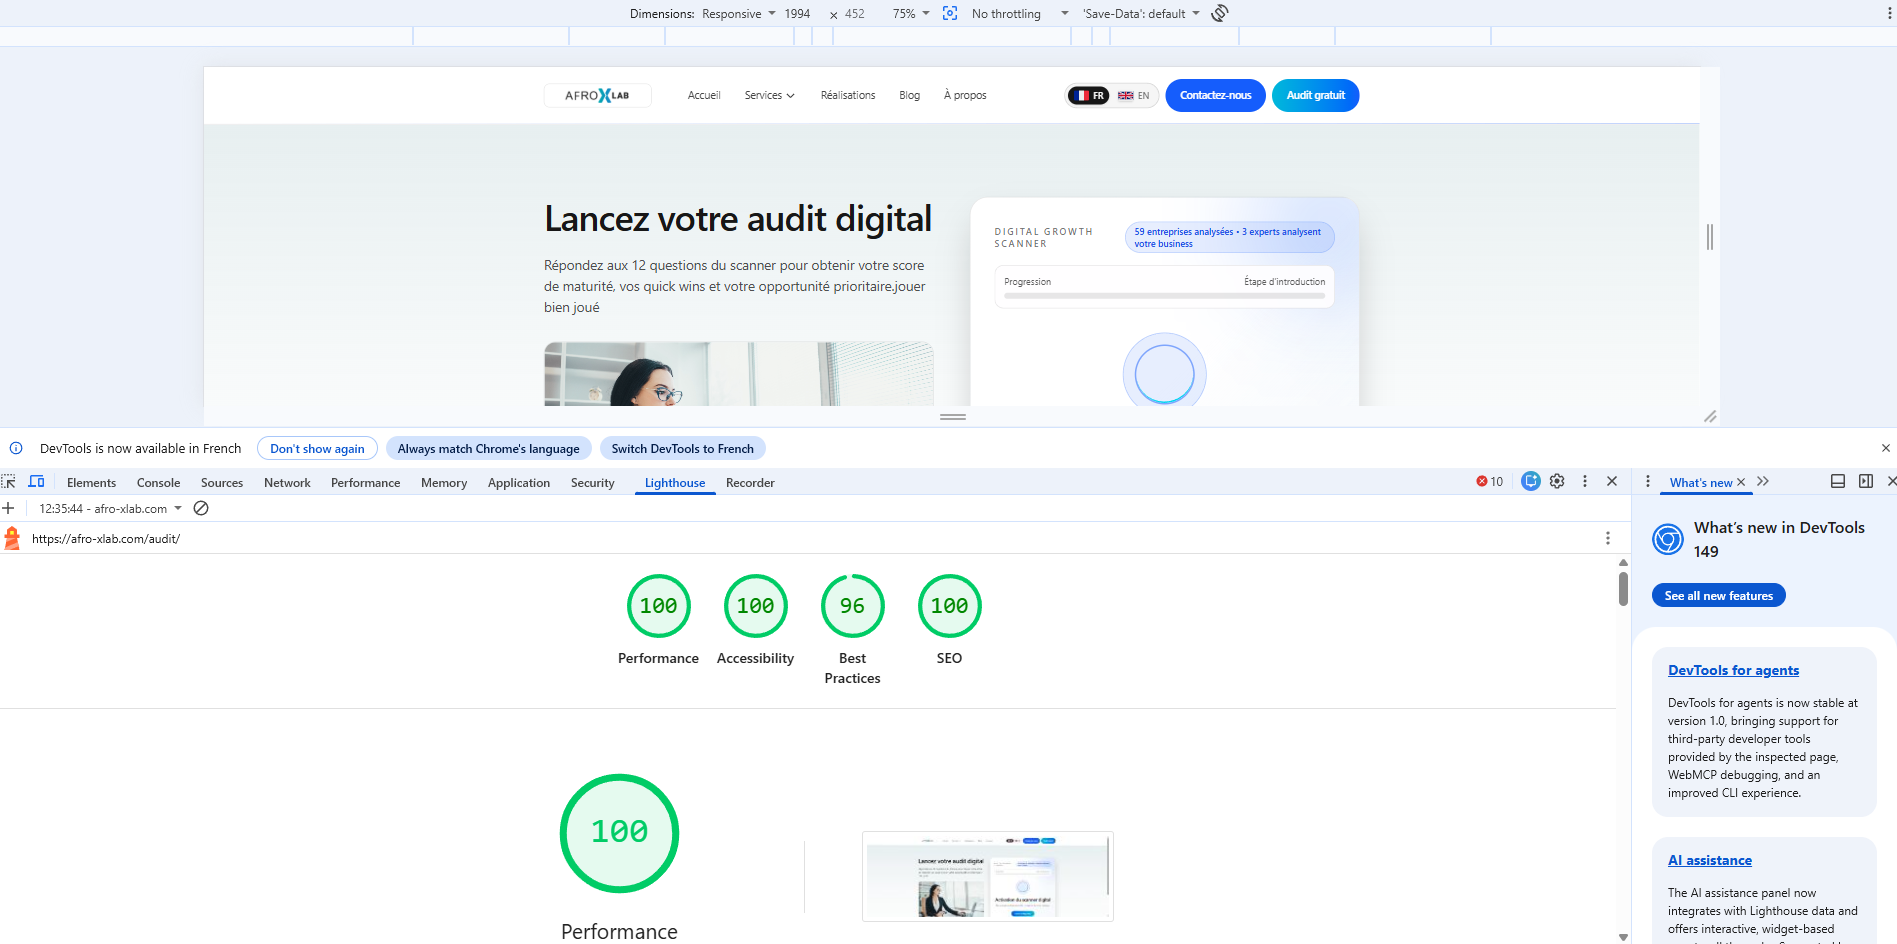Dismiss the DevTools language infobar
This screenshot has height=944, width=1897.
1886,448
